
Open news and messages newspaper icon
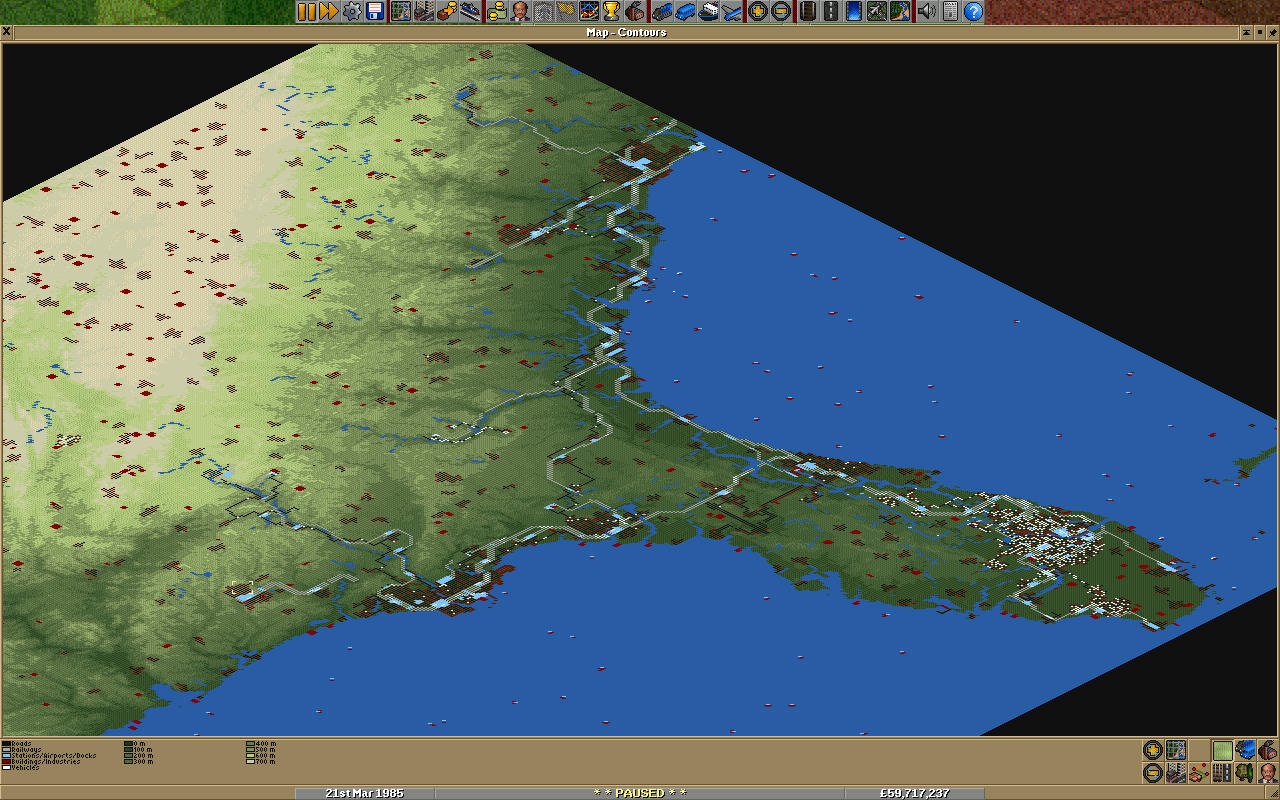click(x=949, y=12)
